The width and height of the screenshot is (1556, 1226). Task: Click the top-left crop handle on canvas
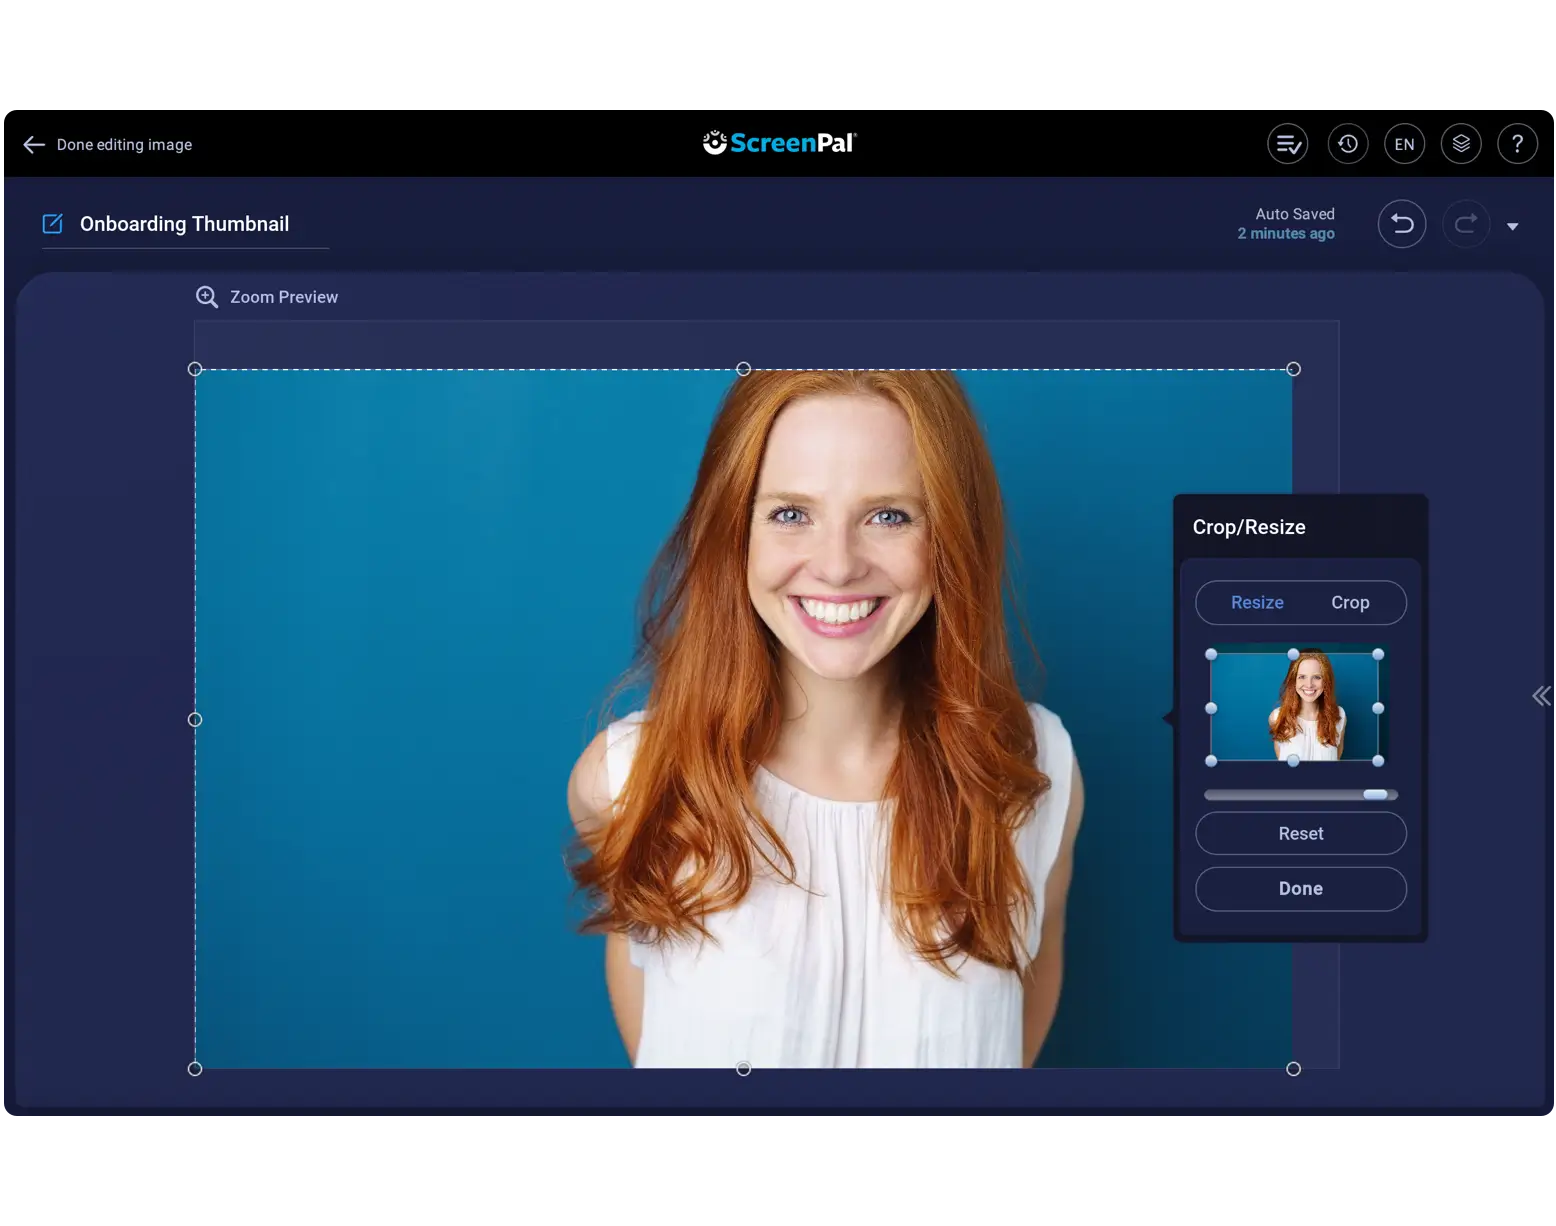[195, 369]
